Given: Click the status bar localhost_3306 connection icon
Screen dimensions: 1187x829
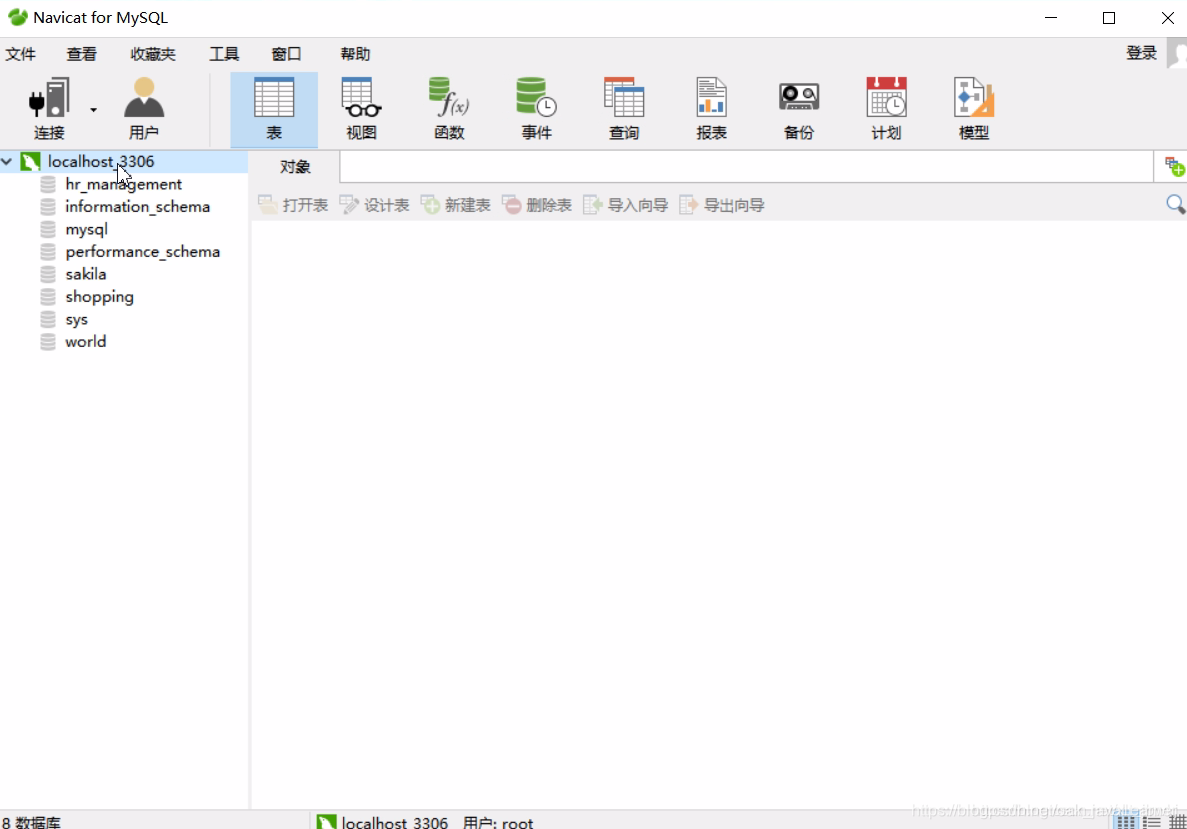Looking at the screenshot, I should click(326, 821).
